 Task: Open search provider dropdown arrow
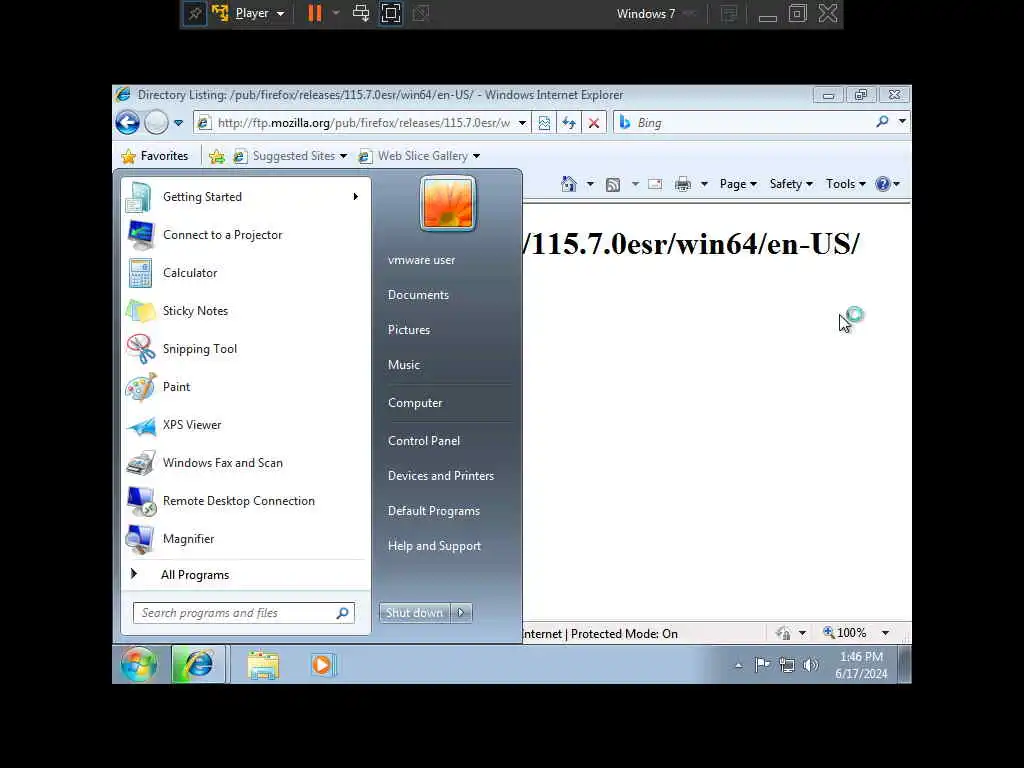[x=902, y=121]
